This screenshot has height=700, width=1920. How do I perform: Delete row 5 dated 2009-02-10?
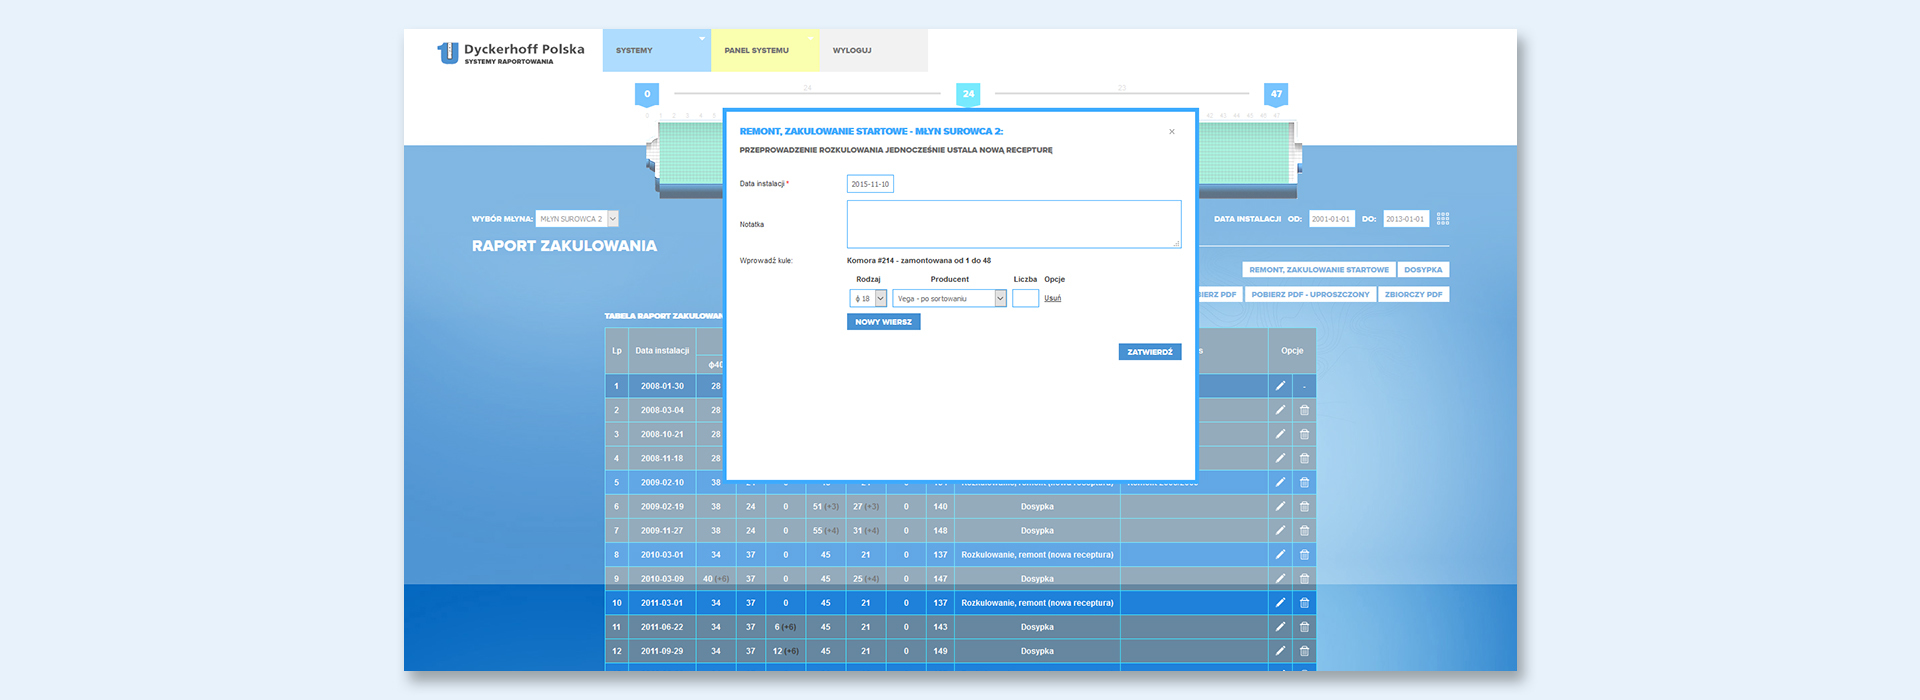click(x=1304, y=482)
